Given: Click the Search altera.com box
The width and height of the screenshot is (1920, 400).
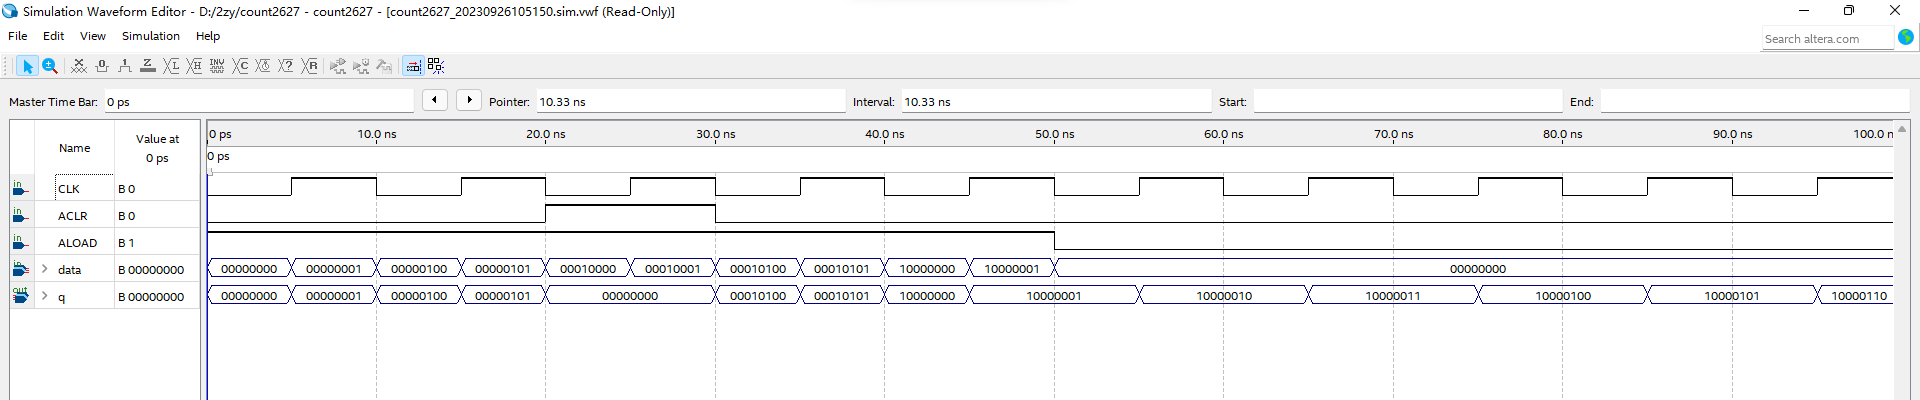Looking at the screenshot, I should (1826, 39).
